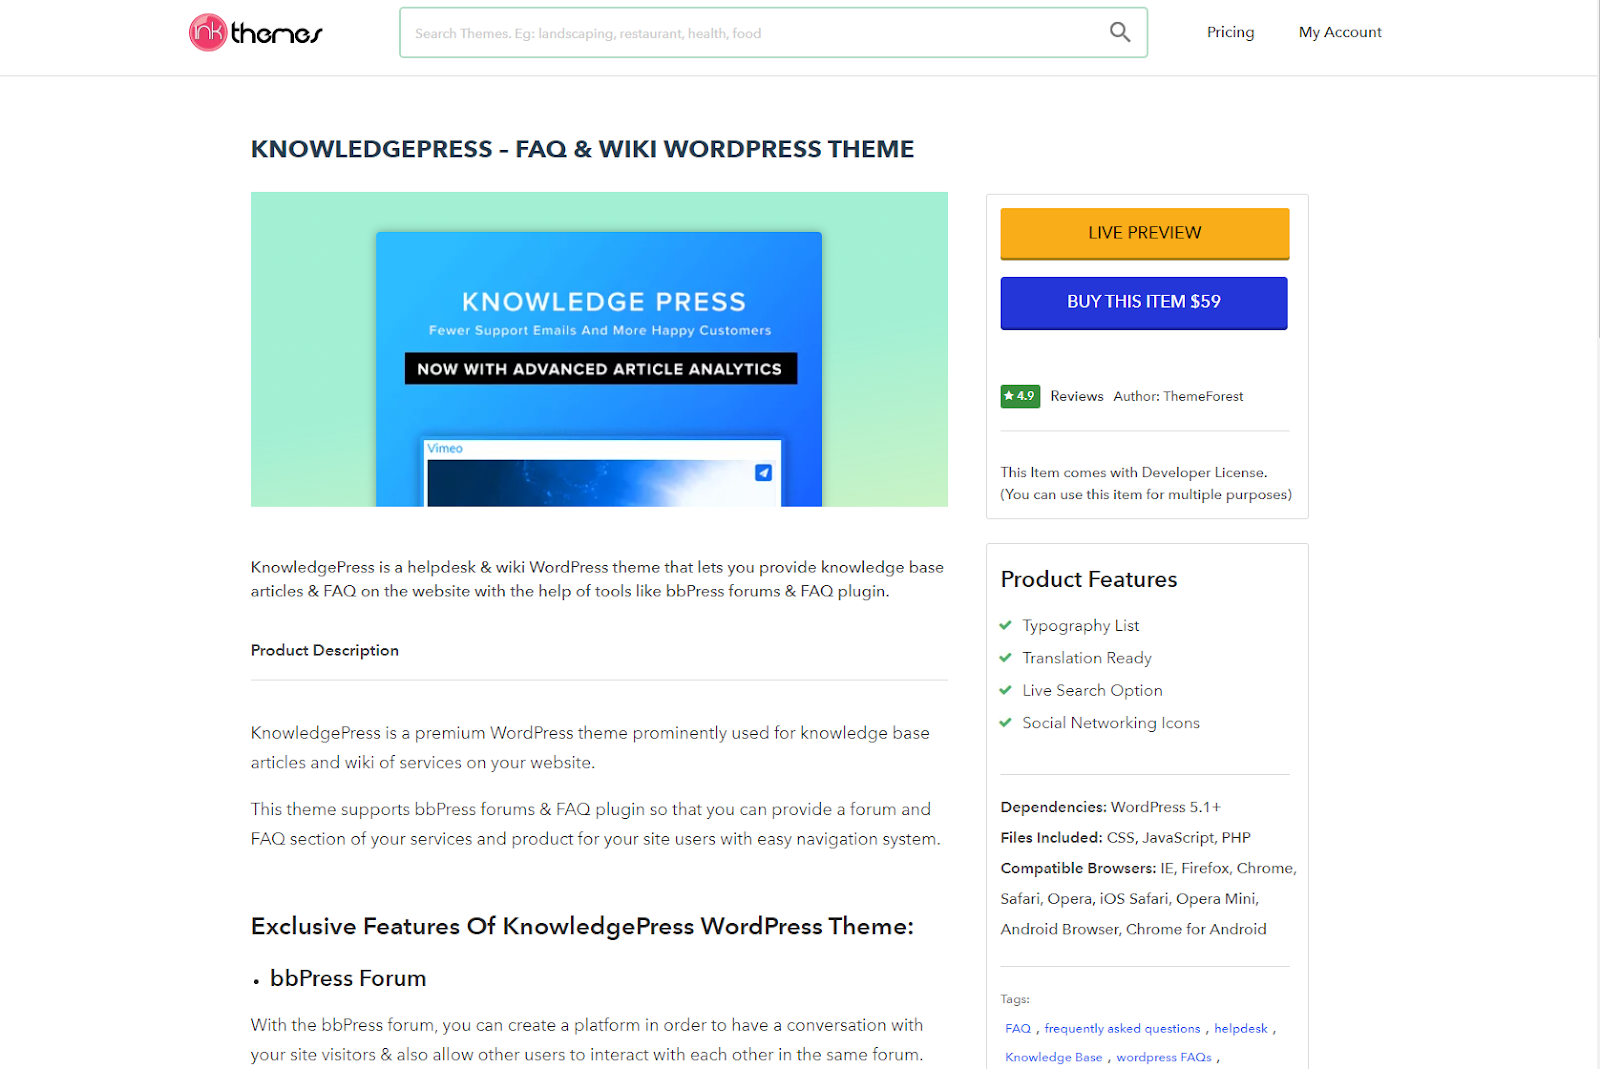Click the checkmark beside Live Search Option
This screenshot has height=1069, width=1600.
pos(1006,690)
